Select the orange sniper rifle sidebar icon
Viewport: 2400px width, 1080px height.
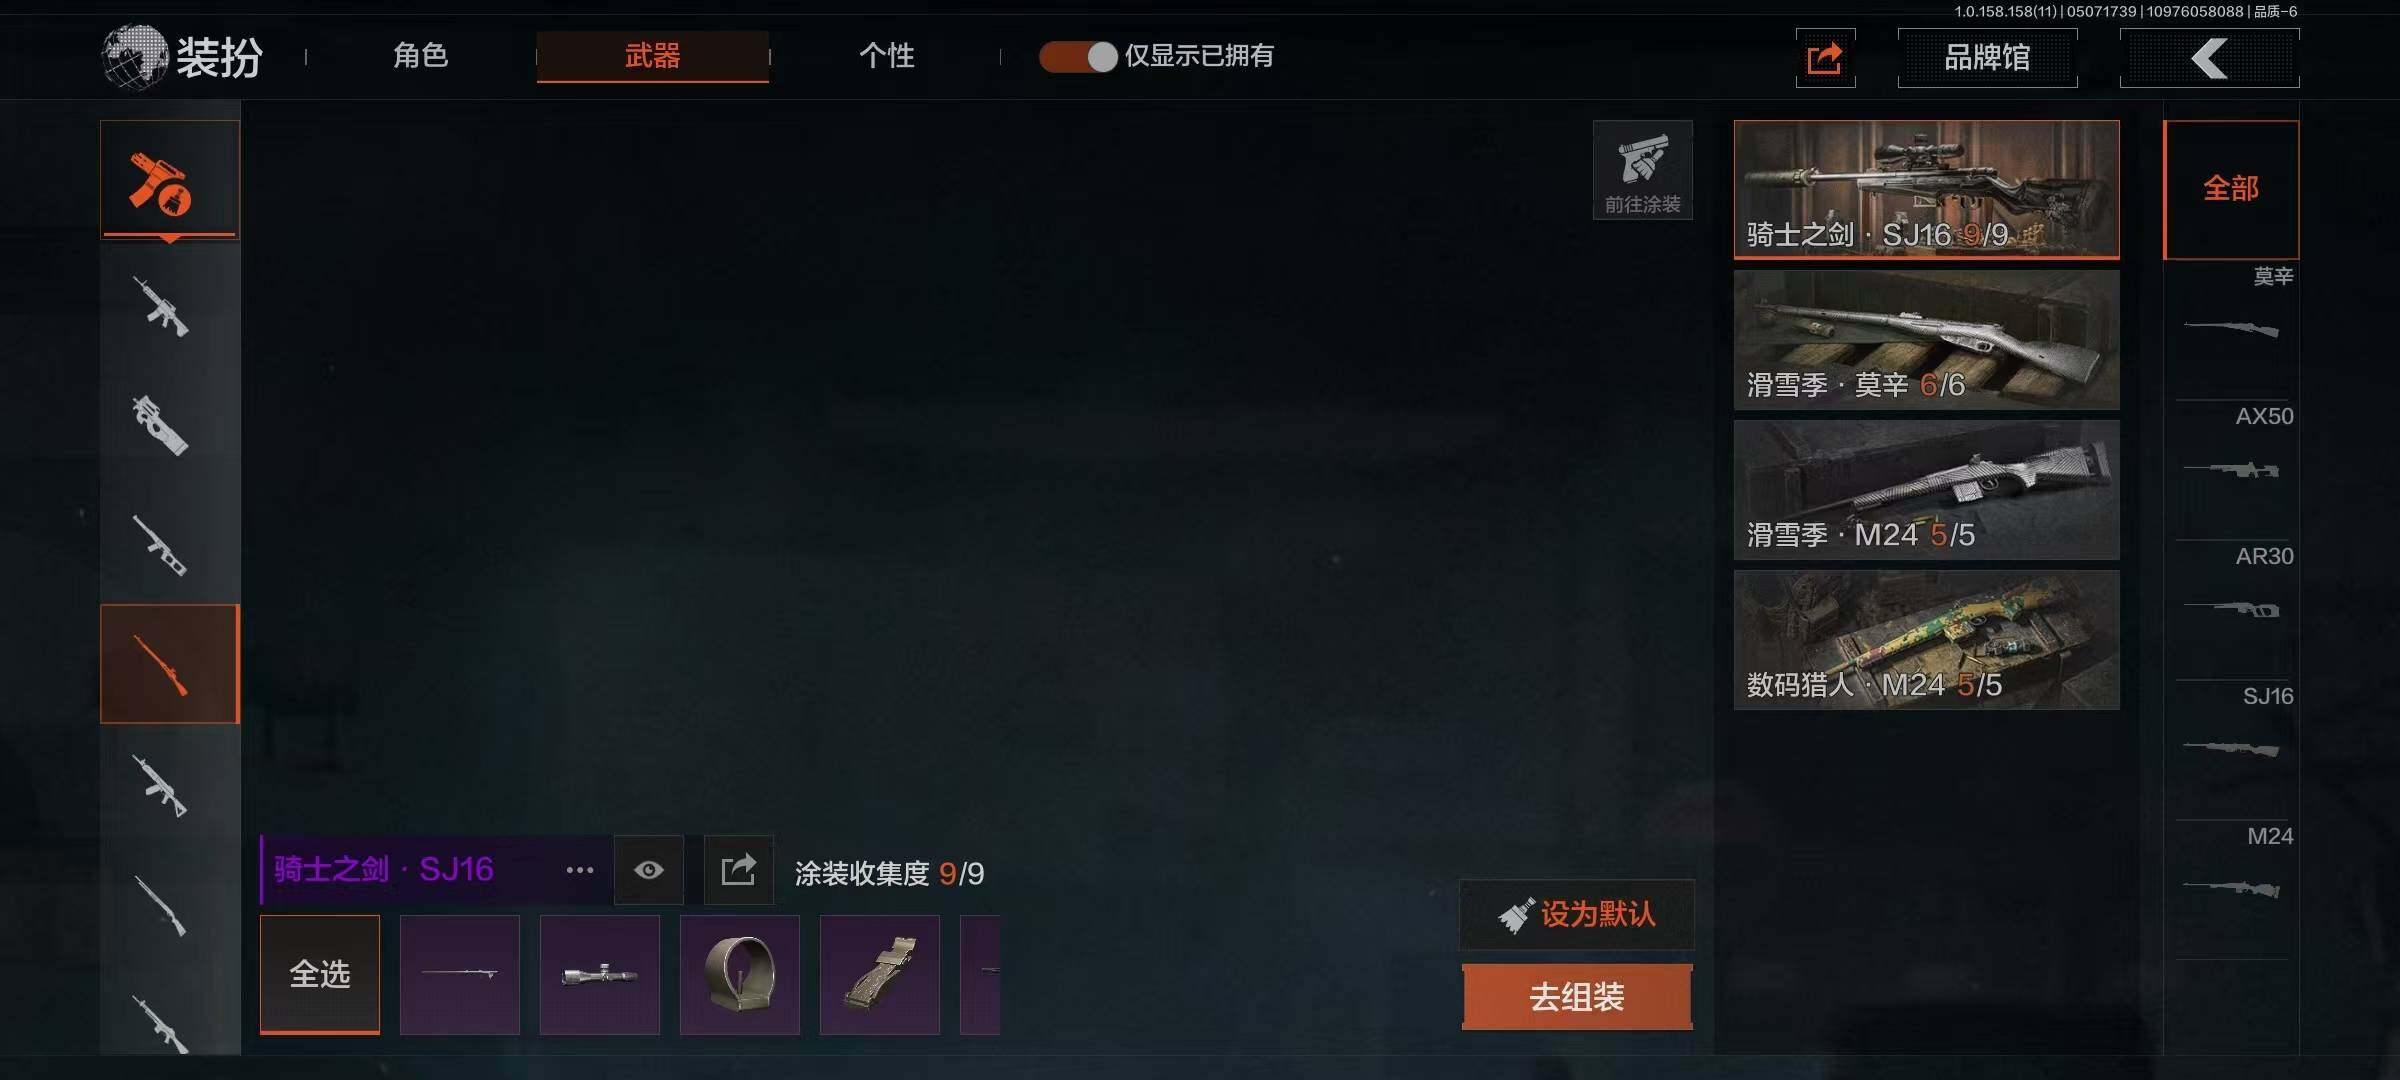point(169,664)
